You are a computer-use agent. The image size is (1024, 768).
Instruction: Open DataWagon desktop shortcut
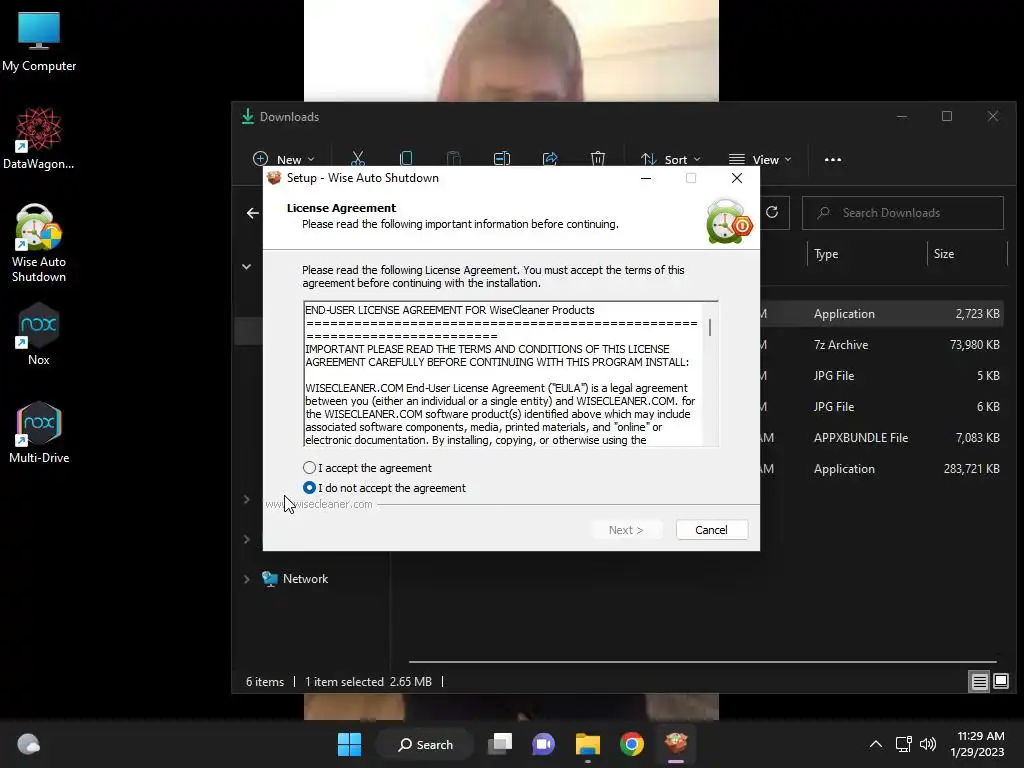39,139
